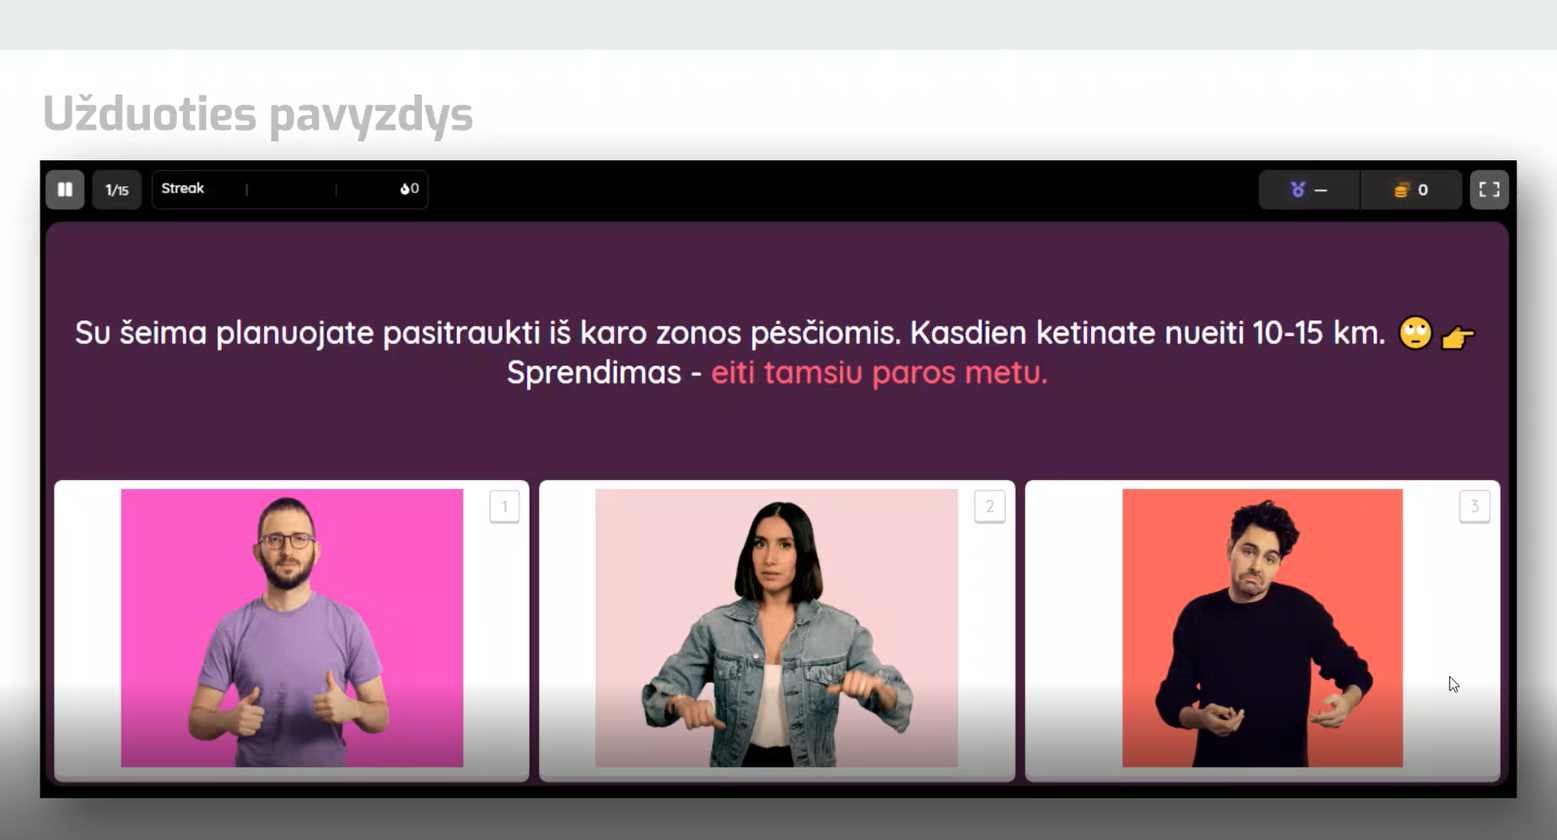Click the rank medal icon
1557x840 pixels.
1298,190
